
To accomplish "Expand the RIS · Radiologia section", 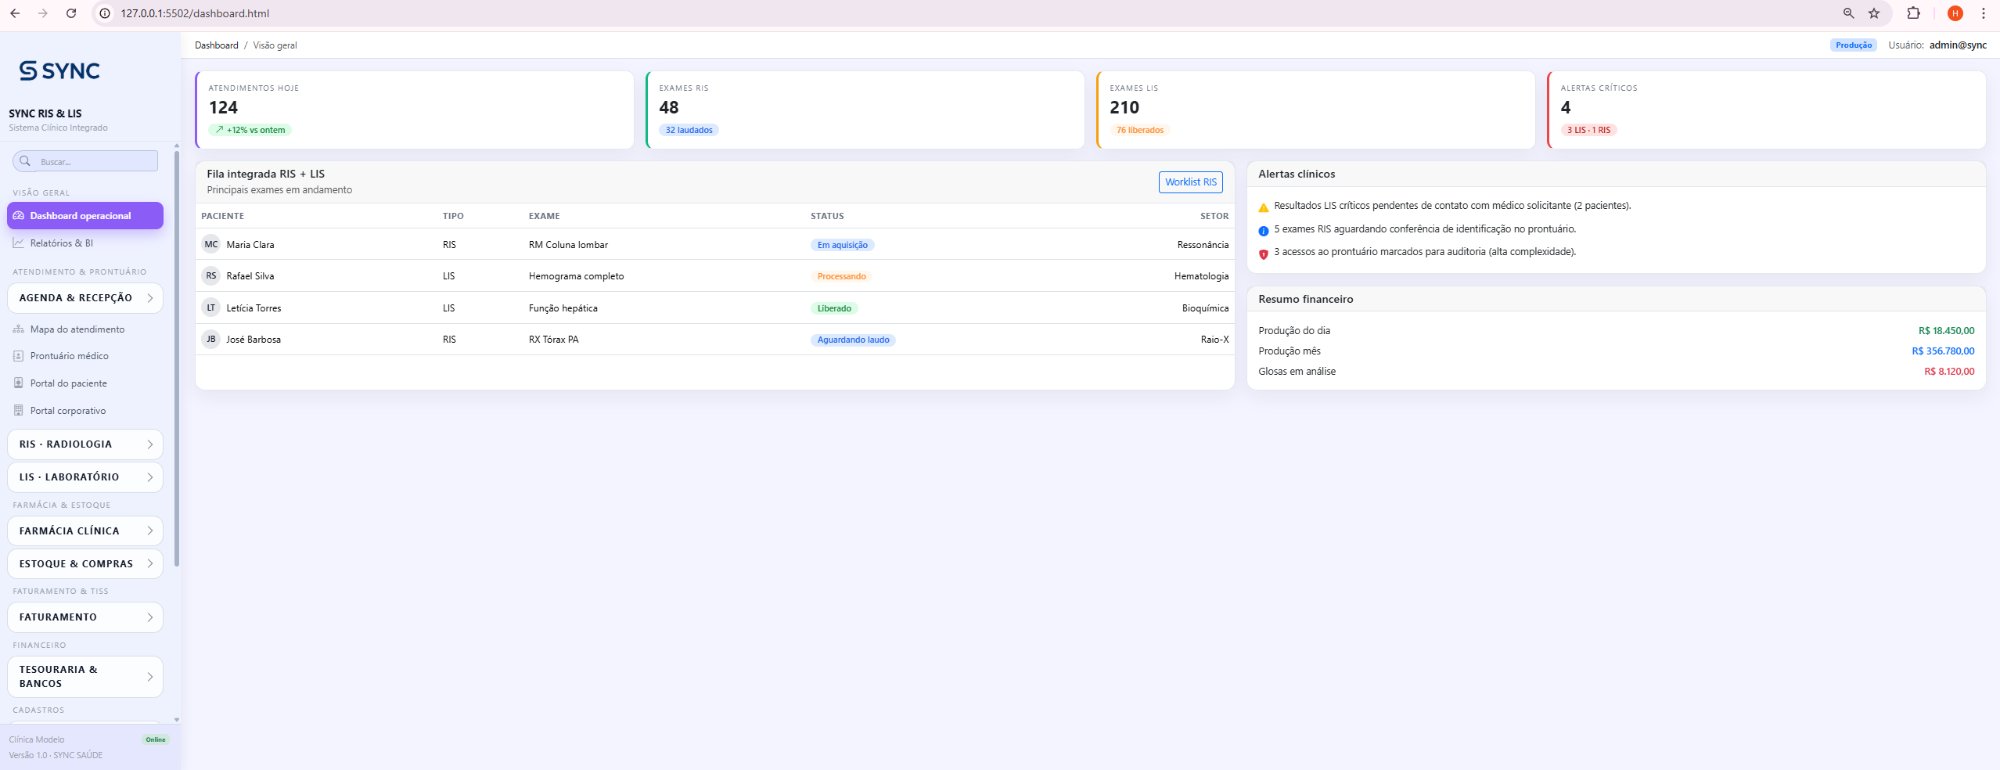I will tap(85, 444).
